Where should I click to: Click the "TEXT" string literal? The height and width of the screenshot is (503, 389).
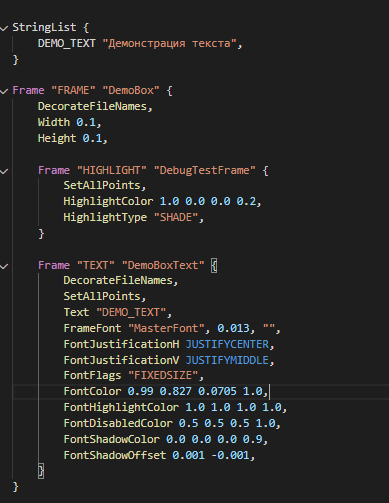(x=96, y=265)
